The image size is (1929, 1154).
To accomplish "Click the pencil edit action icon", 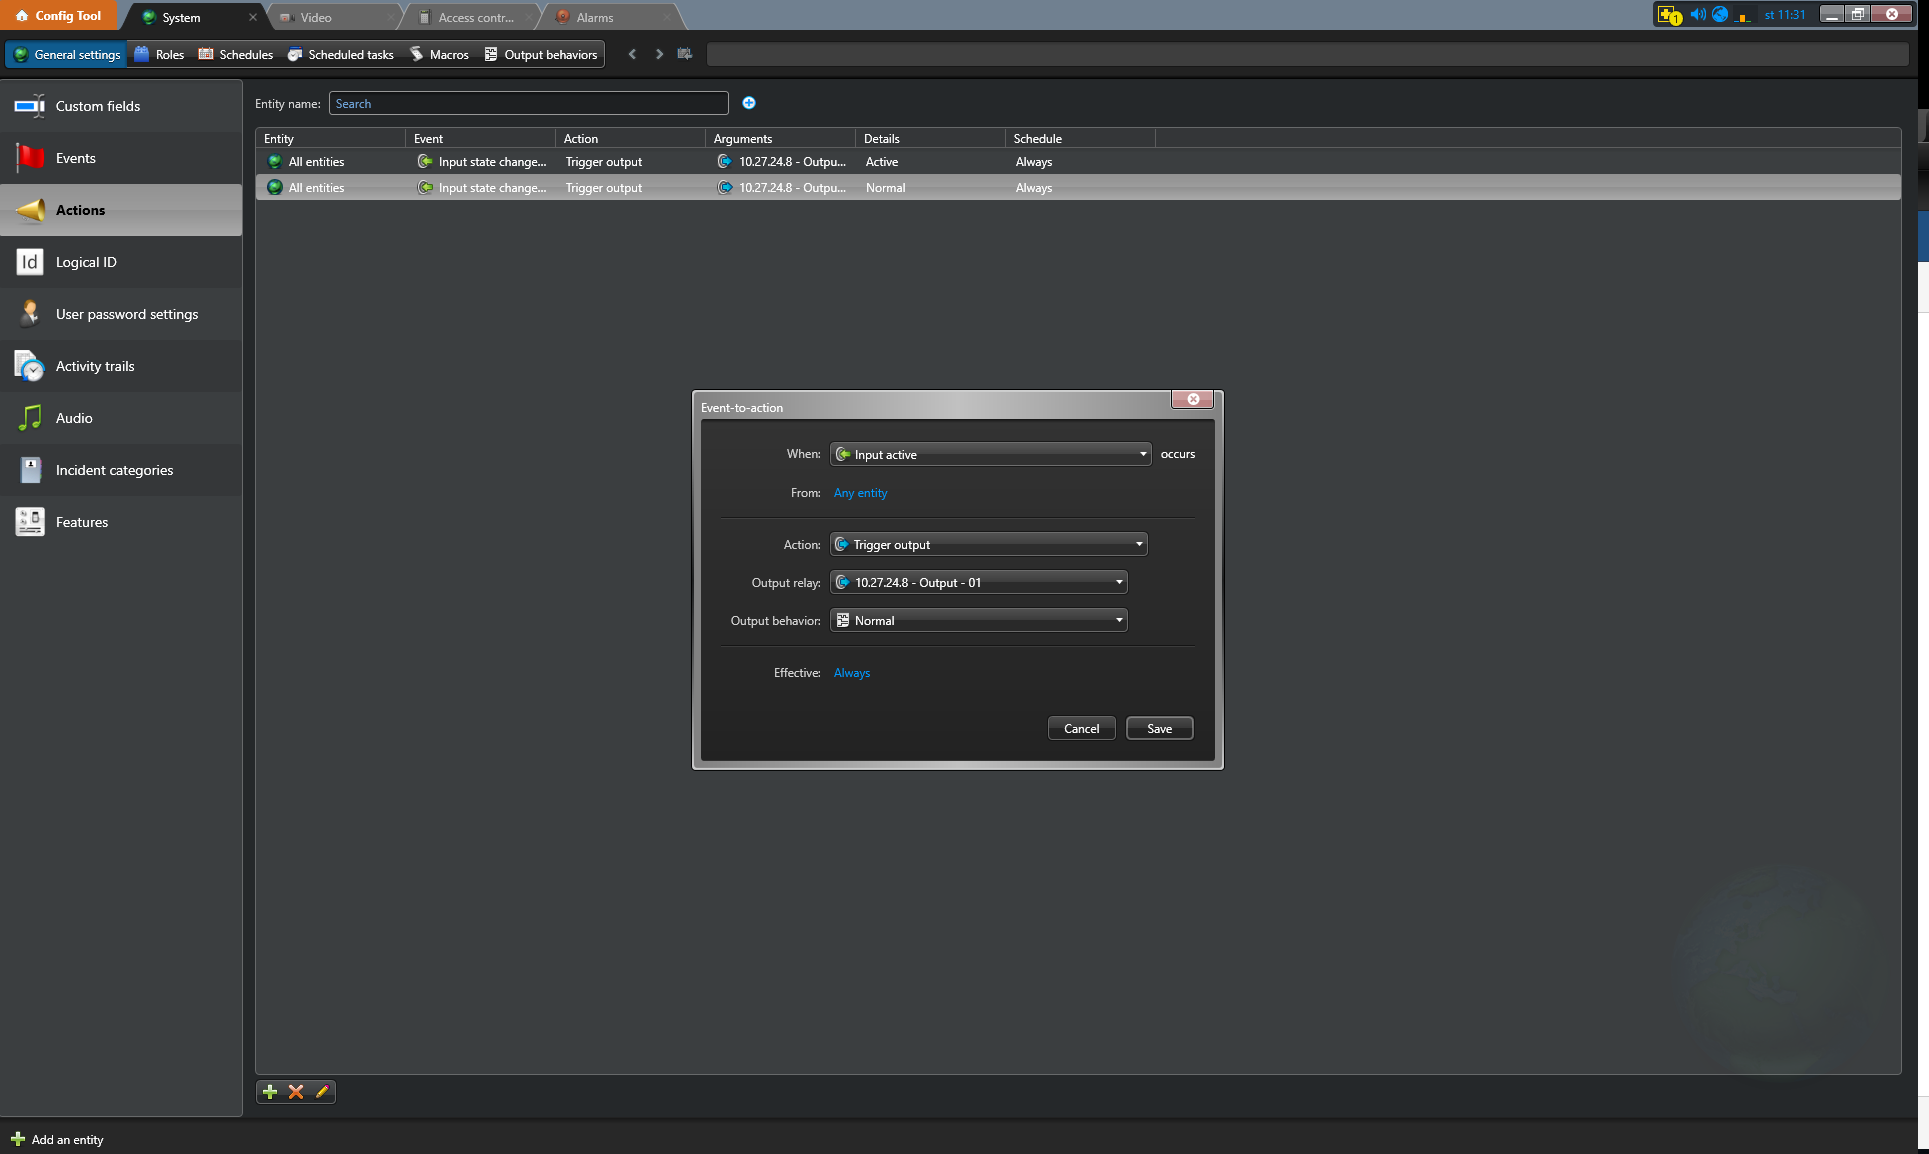I will click(322, 1092).
